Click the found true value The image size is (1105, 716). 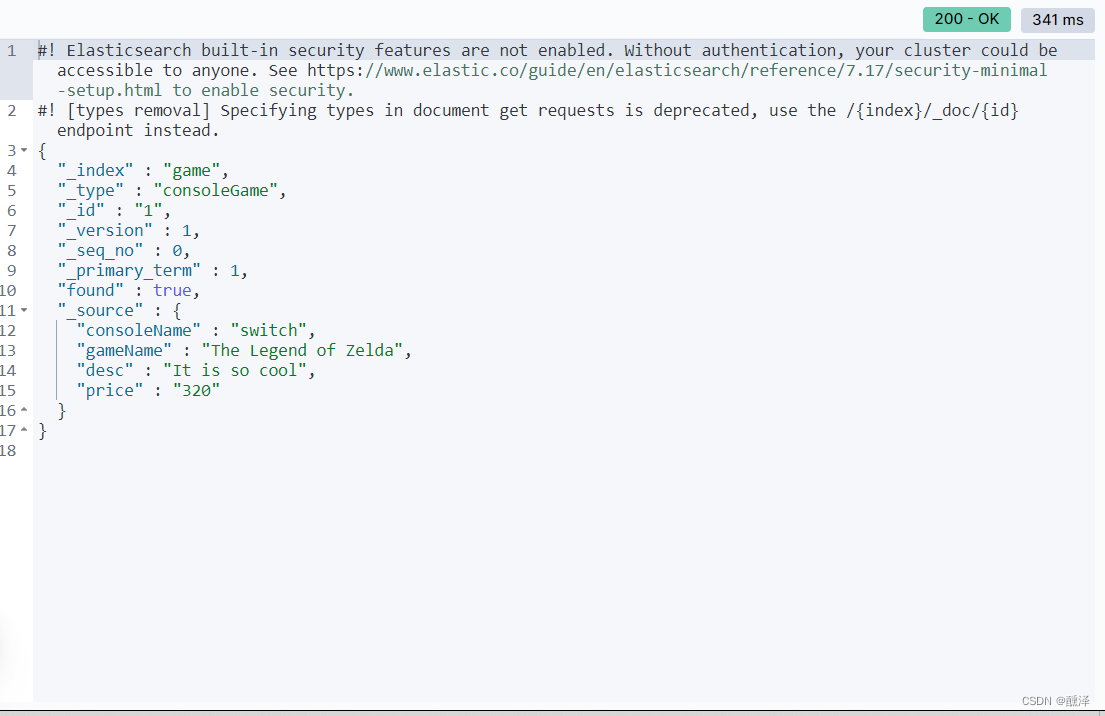tap(172, 290)
